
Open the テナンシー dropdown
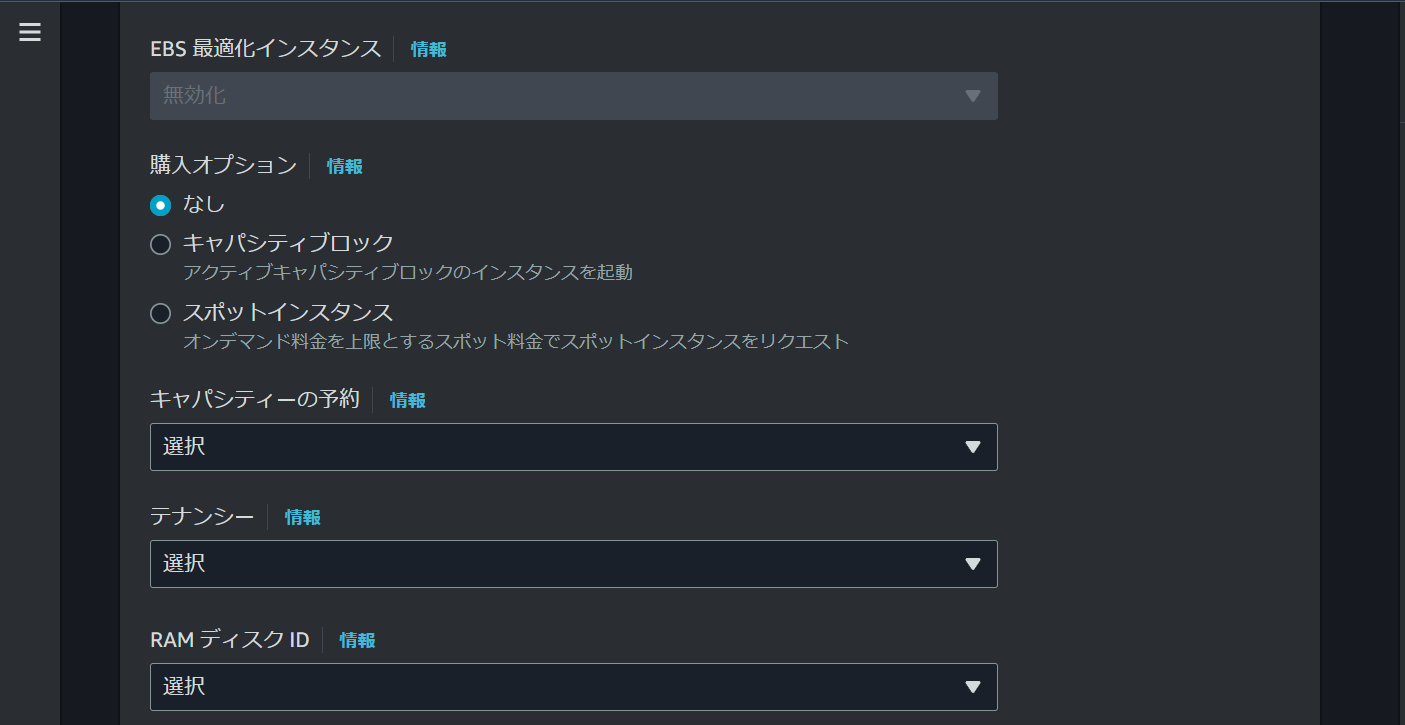tap(573, 564)
